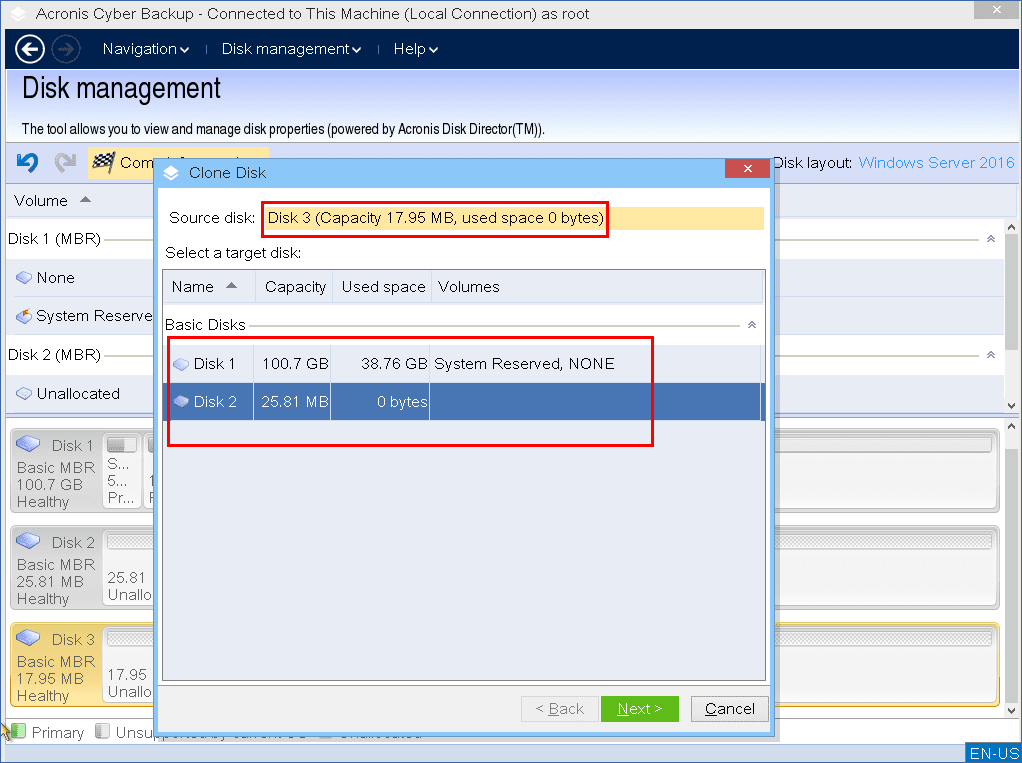Click the highlighted Disk 3 disk icon

tap(29, 639)
